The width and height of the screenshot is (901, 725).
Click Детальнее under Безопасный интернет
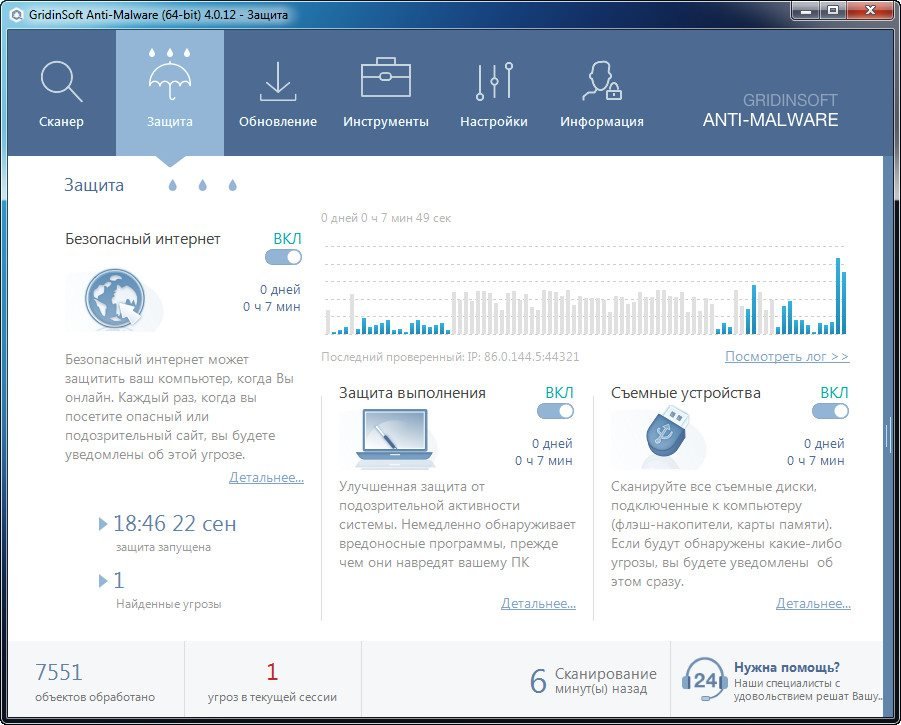tap(266, 478)
